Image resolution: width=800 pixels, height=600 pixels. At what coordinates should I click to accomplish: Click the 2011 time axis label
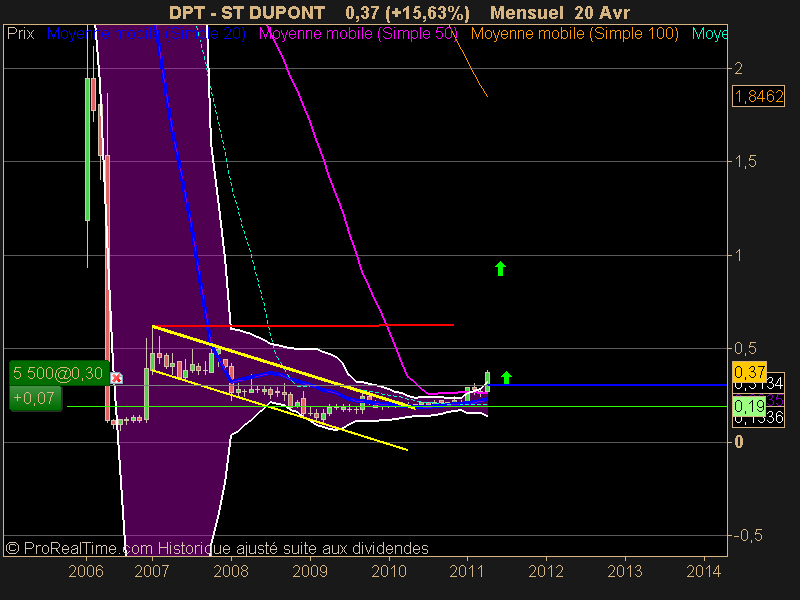click(x=466, y=571)
